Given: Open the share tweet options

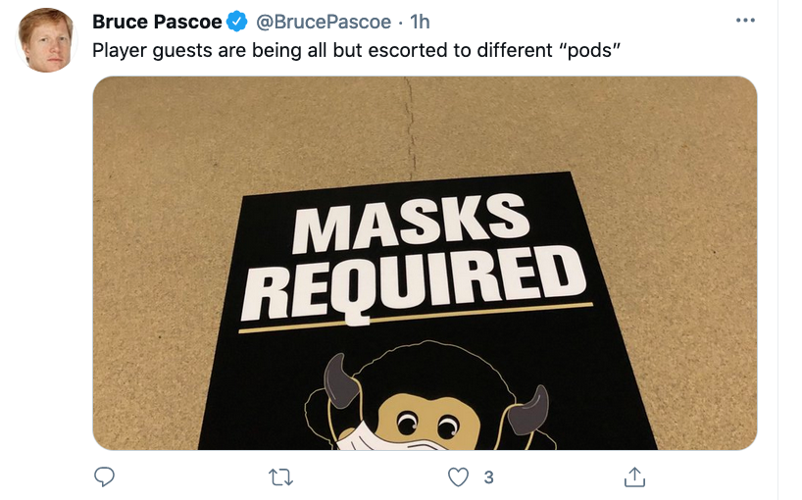Looking at the screenshot, I should (x=635, y=476).
